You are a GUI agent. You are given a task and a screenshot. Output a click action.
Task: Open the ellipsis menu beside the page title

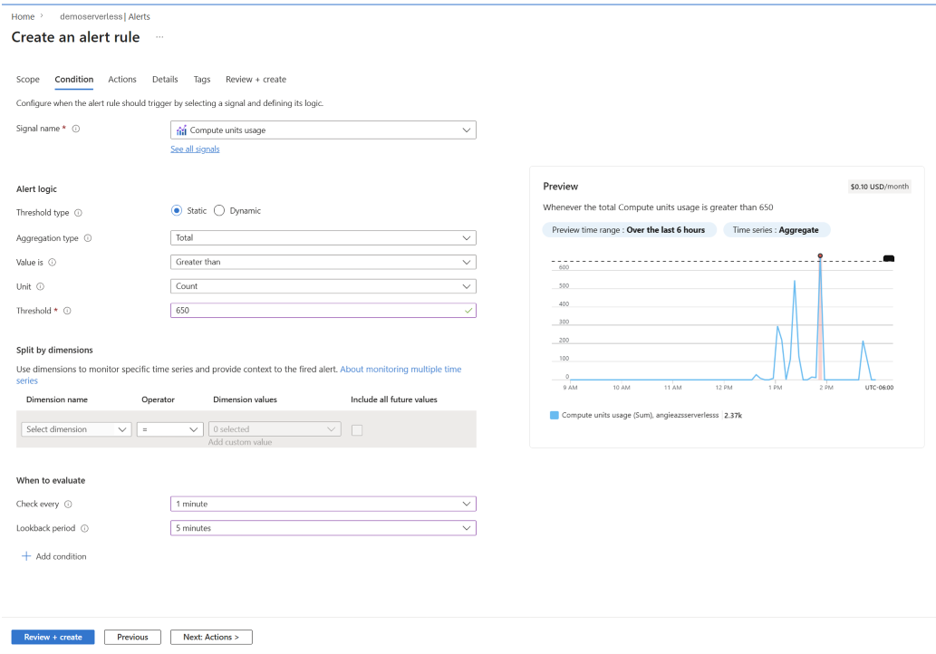click(x=159, y=37)
